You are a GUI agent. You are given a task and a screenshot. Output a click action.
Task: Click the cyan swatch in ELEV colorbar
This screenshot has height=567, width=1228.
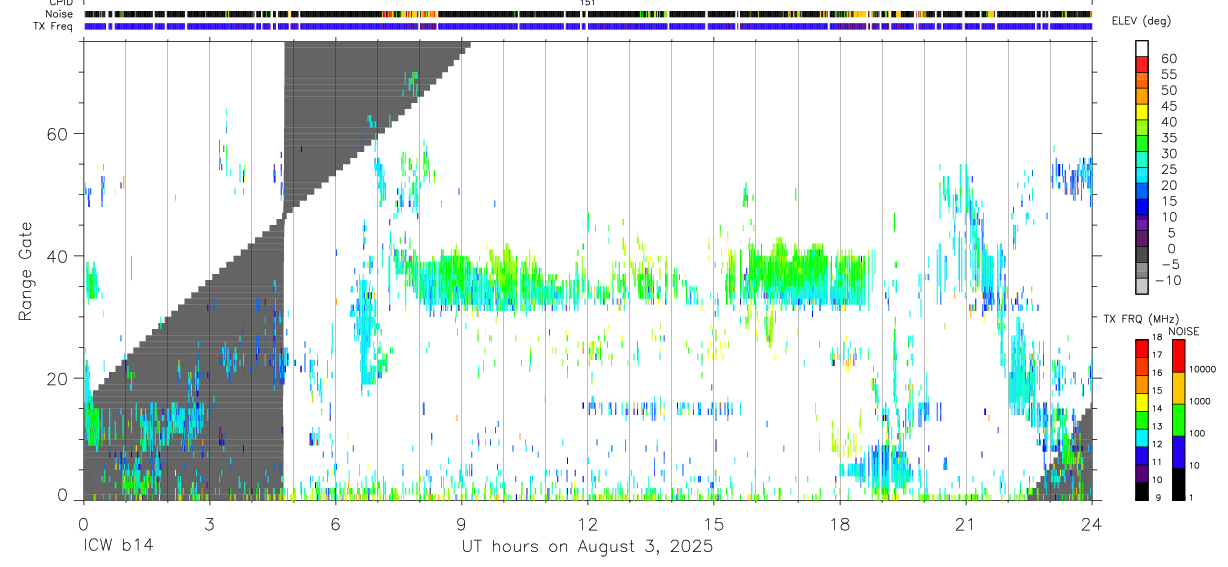coord(1142,176)
